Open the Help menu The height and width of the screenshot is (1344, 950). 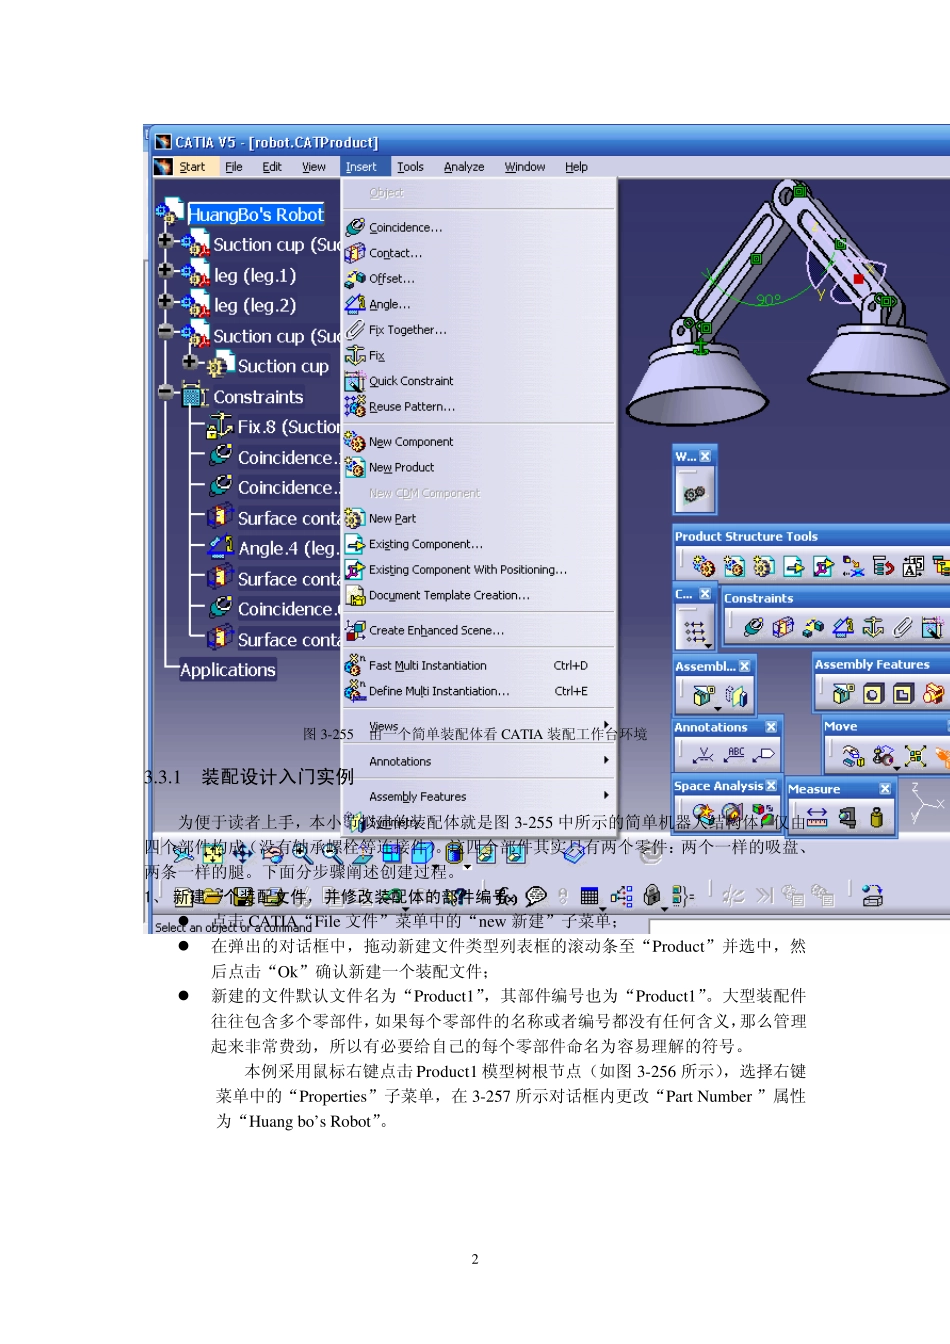tap(576, 167)
